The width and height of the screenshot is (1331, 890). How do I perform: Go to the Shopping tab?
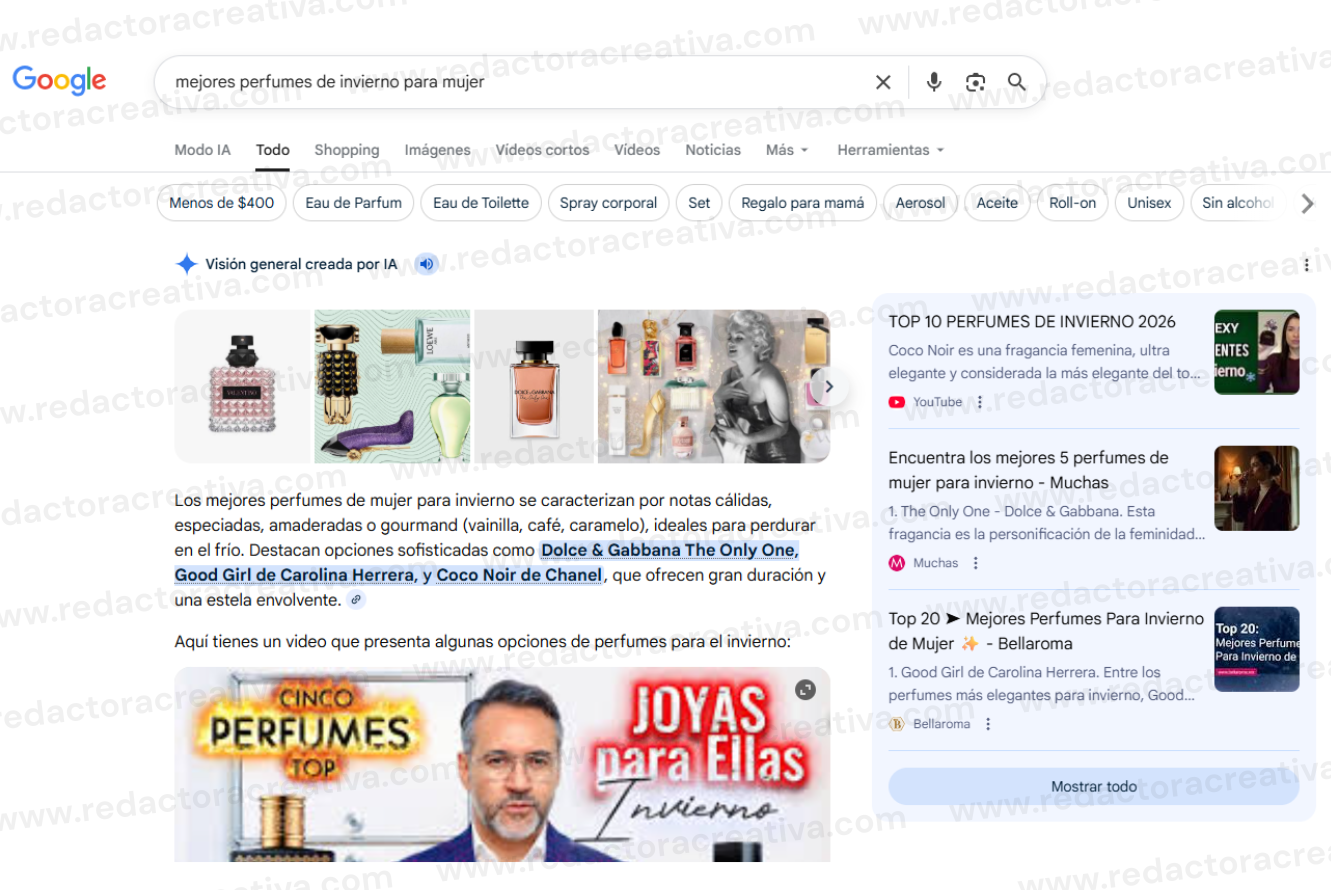pos(347,150)
